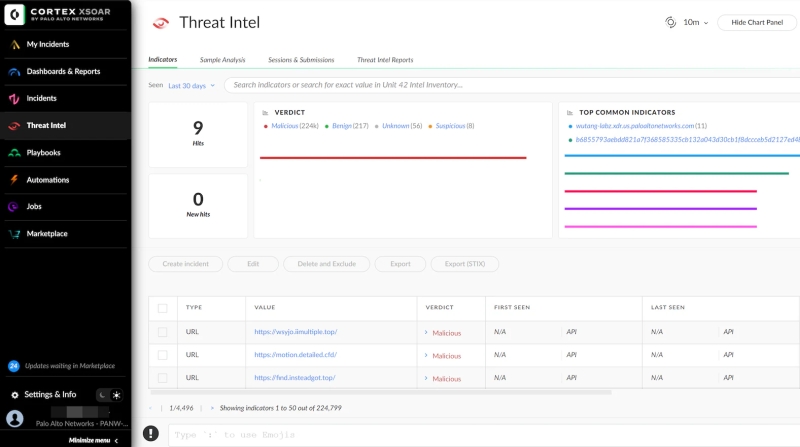The width and height of the screenshot is (800, 447).
Task: Click the Marketplace cart icon
Action: pos(14,234)
